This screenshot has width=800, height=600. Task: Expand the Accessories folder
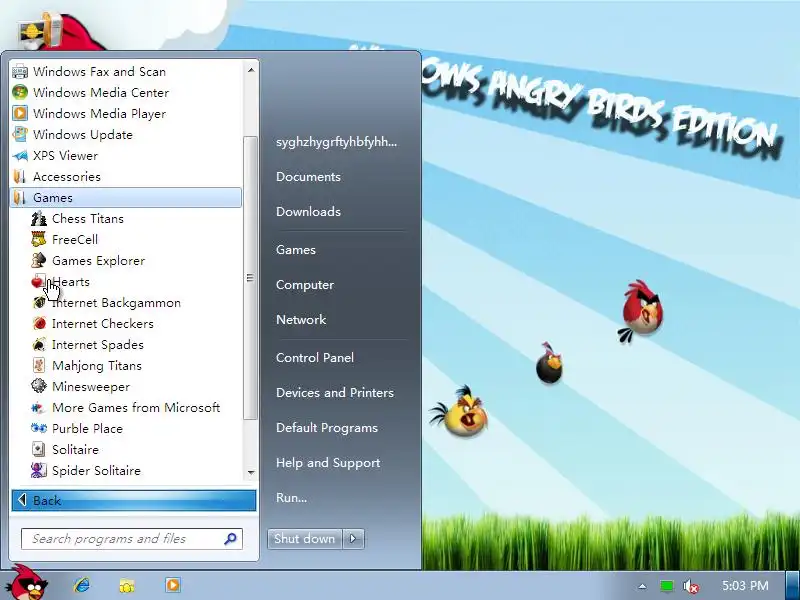tap(126, 177)
